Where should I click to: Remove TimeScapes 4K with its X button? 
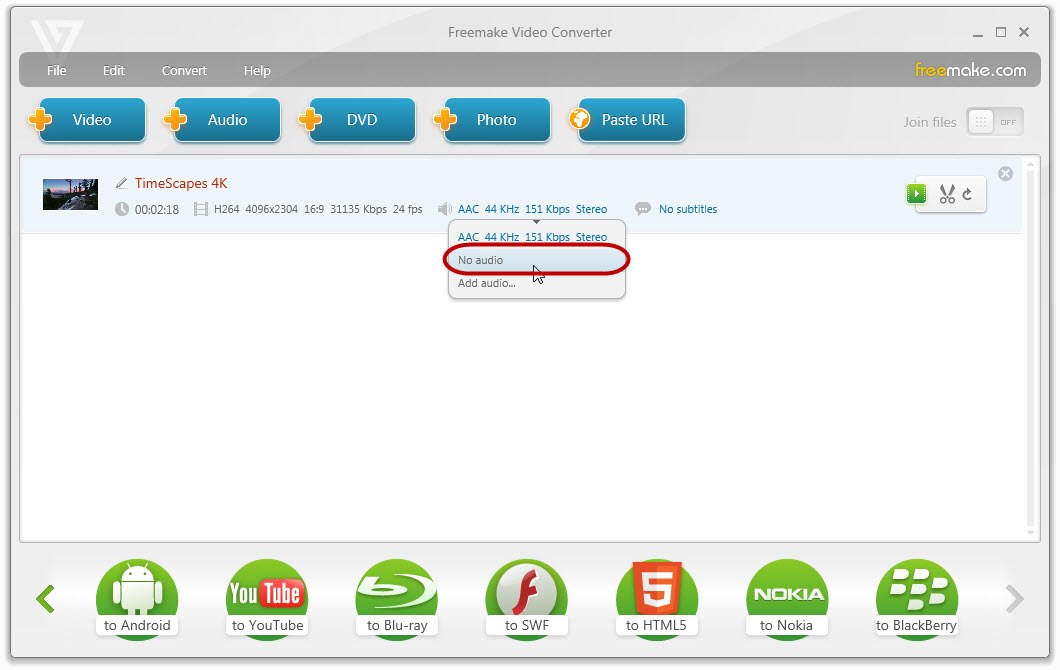coord(1005,174)
